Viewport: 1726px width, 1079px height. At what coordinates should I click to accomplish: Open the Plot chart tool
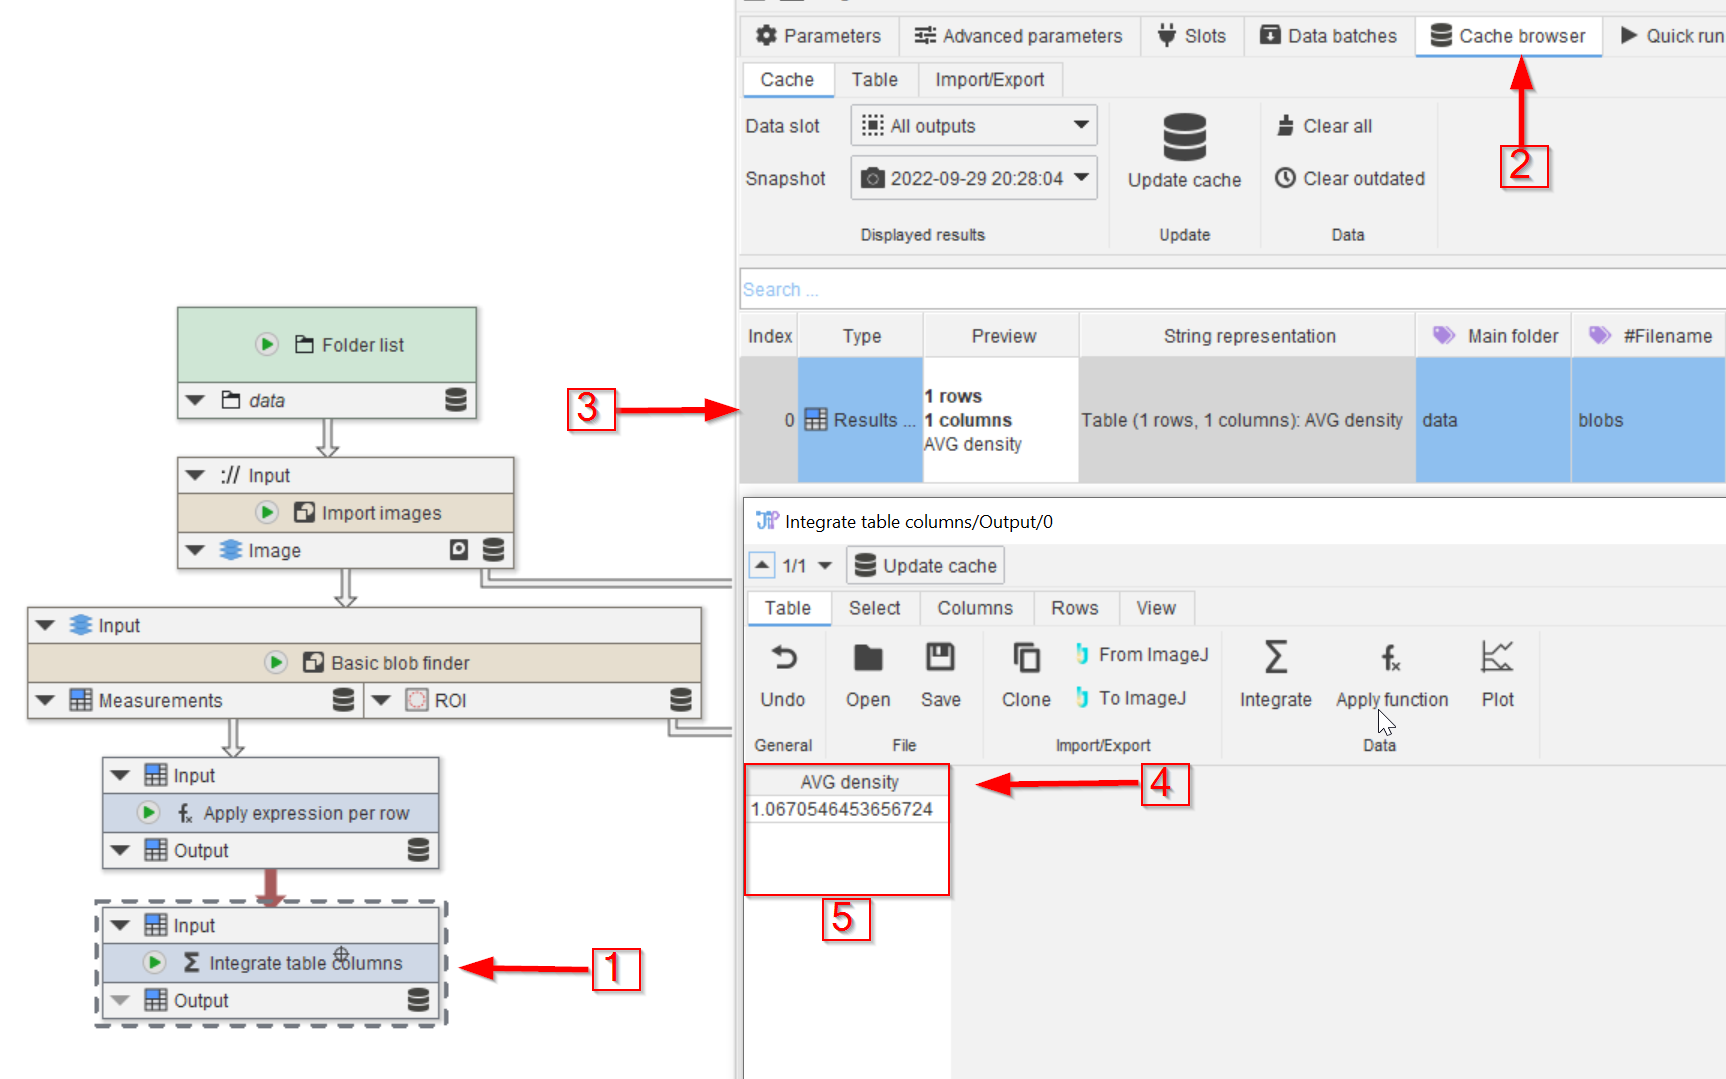[x=1497, y=658]
